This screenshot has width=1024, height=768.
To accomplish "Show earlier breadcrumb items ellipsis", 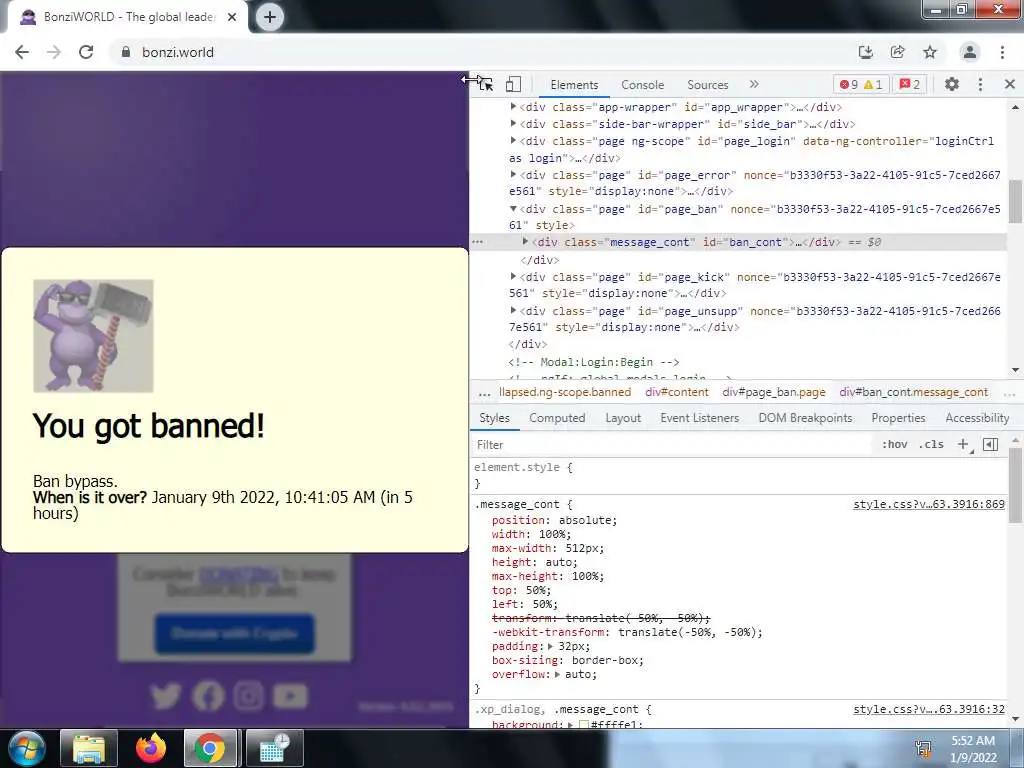I will 484,393.
